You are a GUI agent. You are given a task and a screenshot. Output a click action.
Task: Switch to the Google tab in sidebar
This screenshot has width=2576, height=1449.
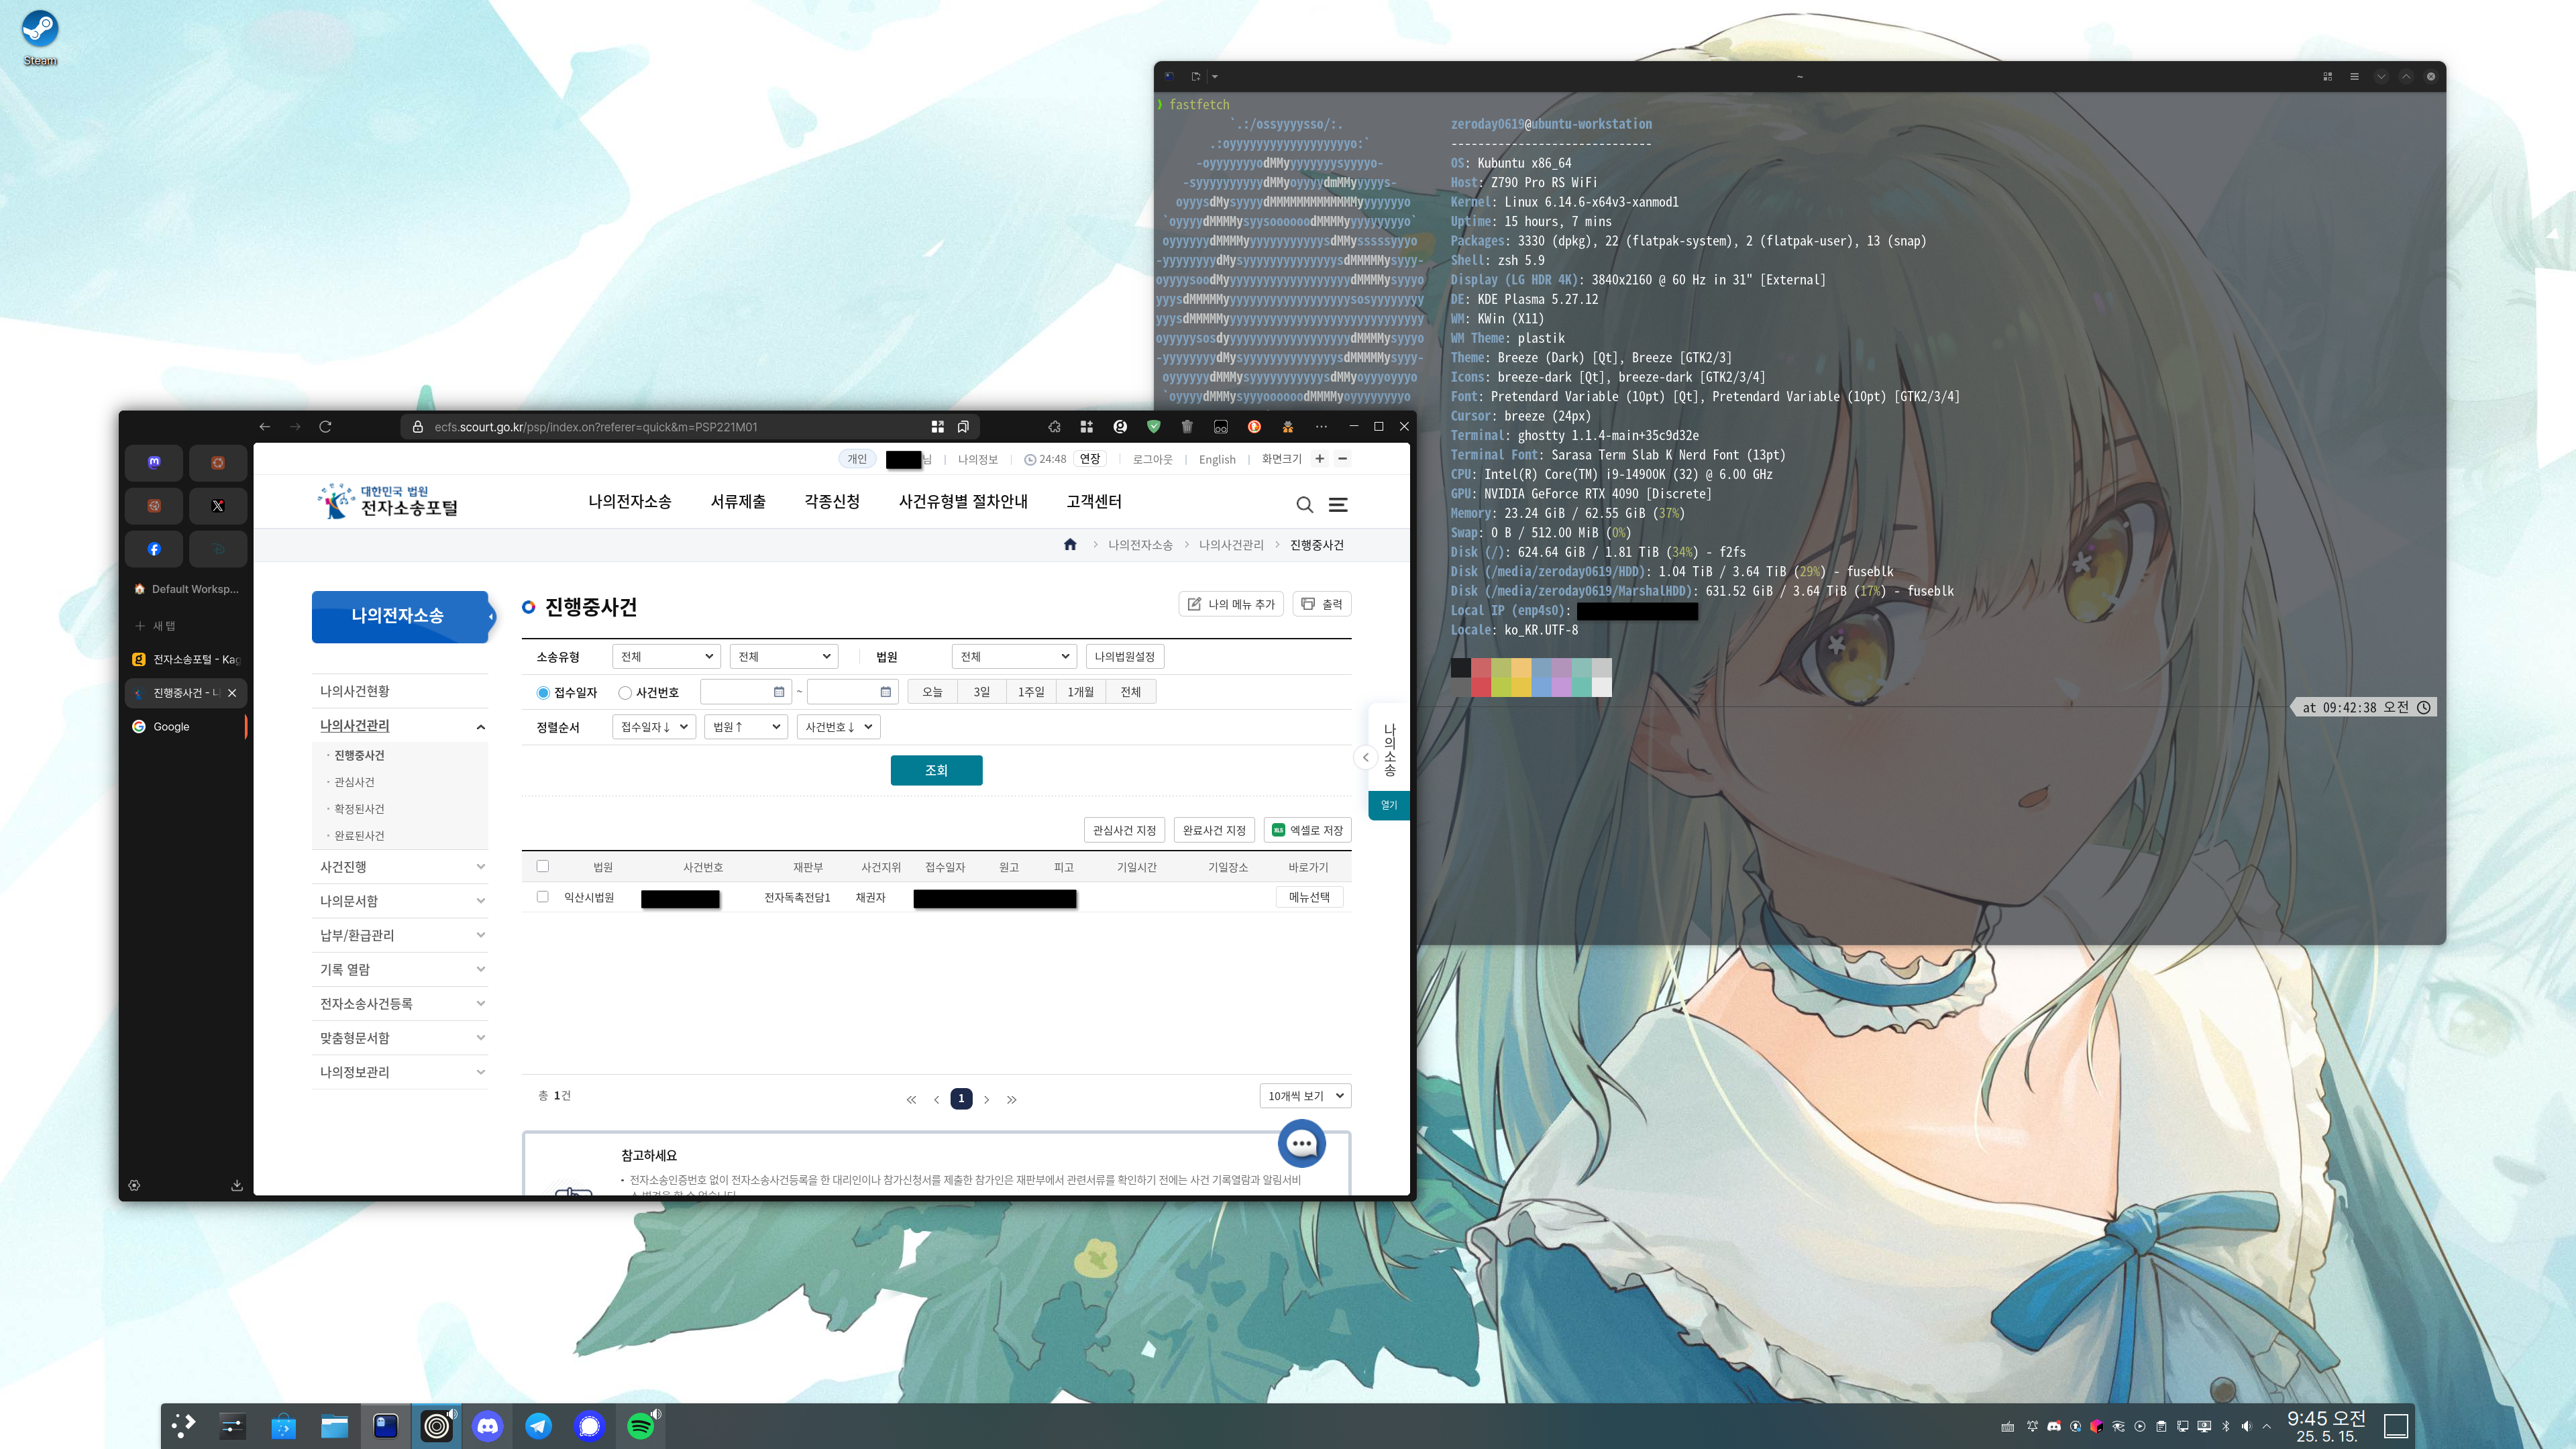coord(186,727)
